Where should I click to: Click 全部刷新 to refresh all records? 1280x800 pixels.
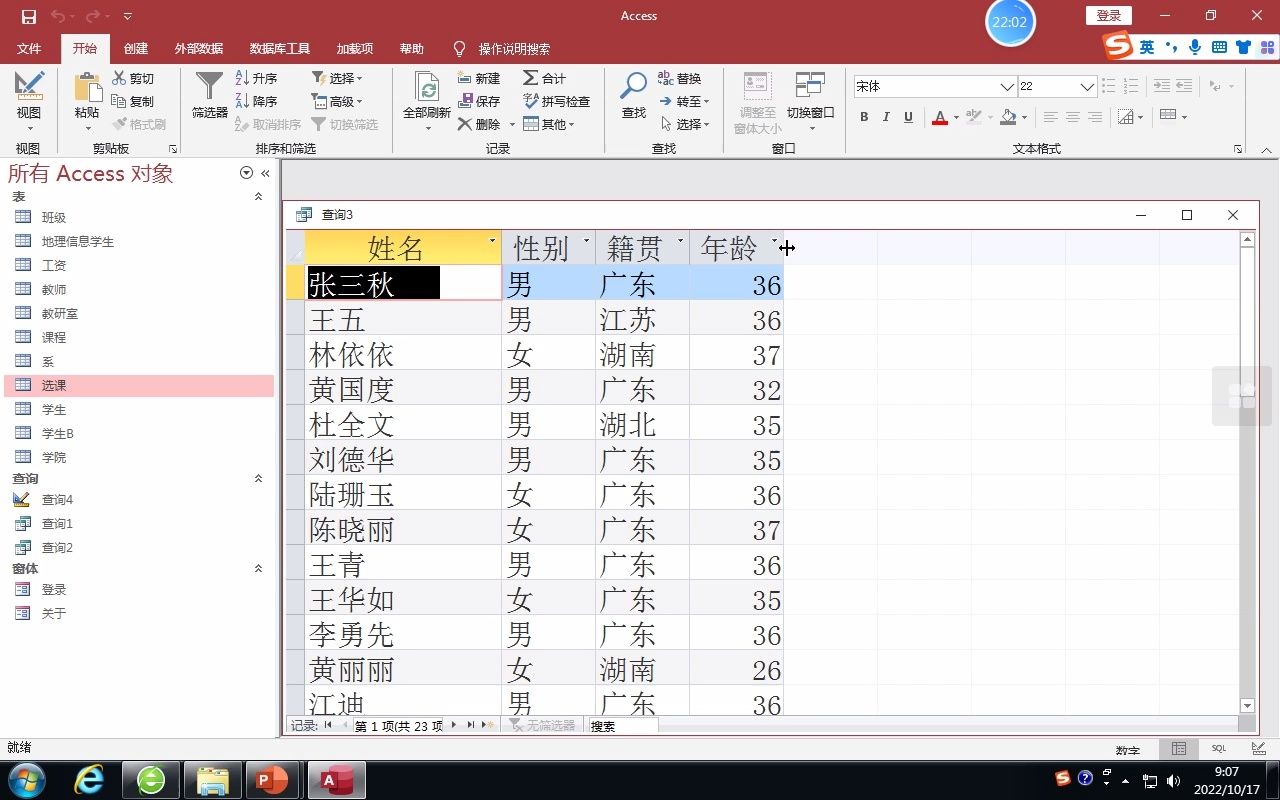[x=426, y=100]
